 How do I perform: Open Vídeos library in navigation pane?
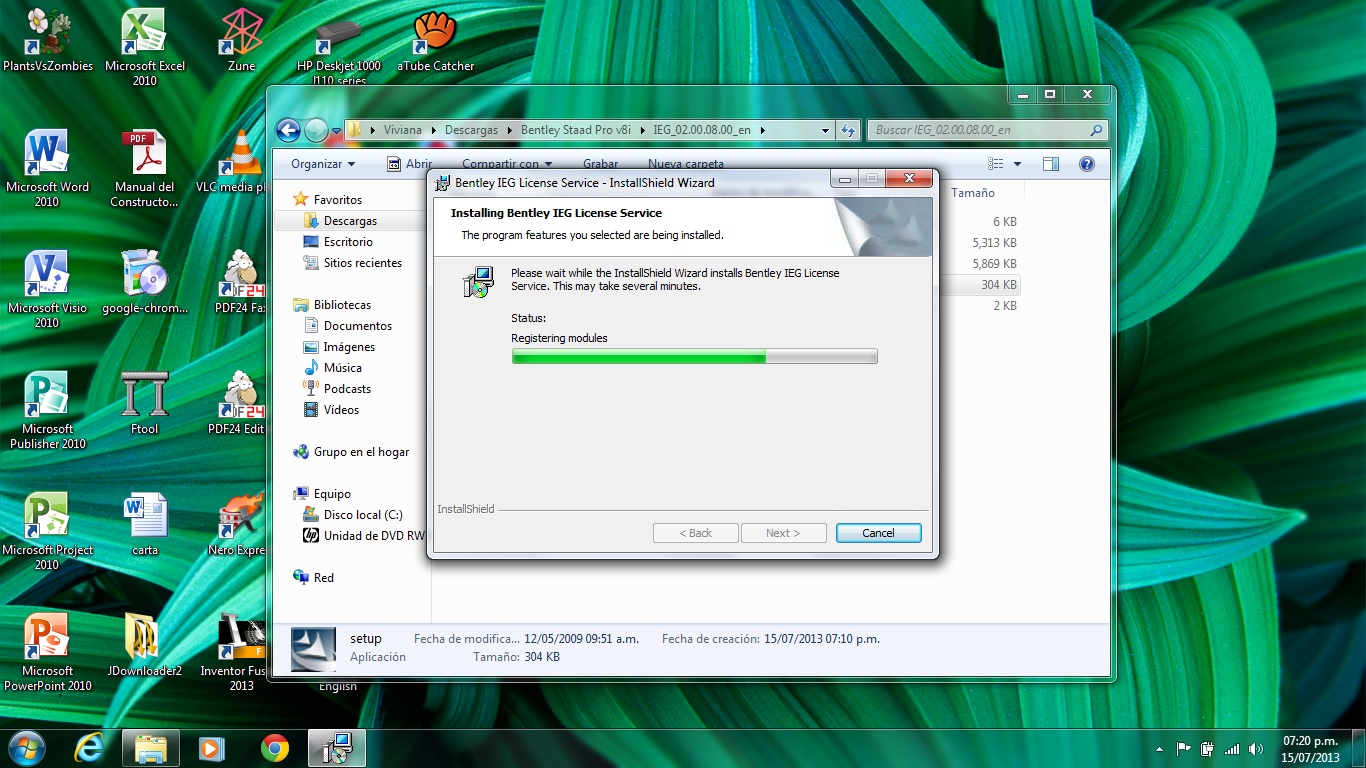pos(341,410)
